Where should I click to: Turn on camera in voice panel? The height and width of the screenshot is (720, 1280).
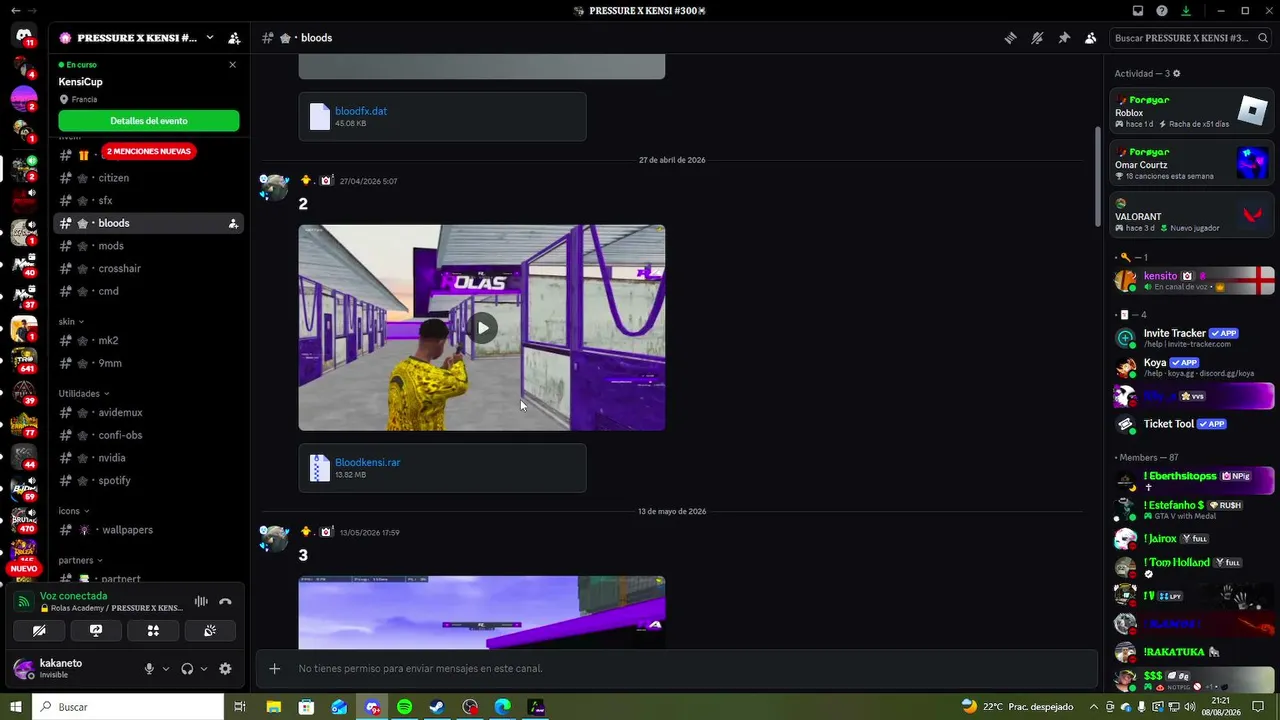coord(39,631)
